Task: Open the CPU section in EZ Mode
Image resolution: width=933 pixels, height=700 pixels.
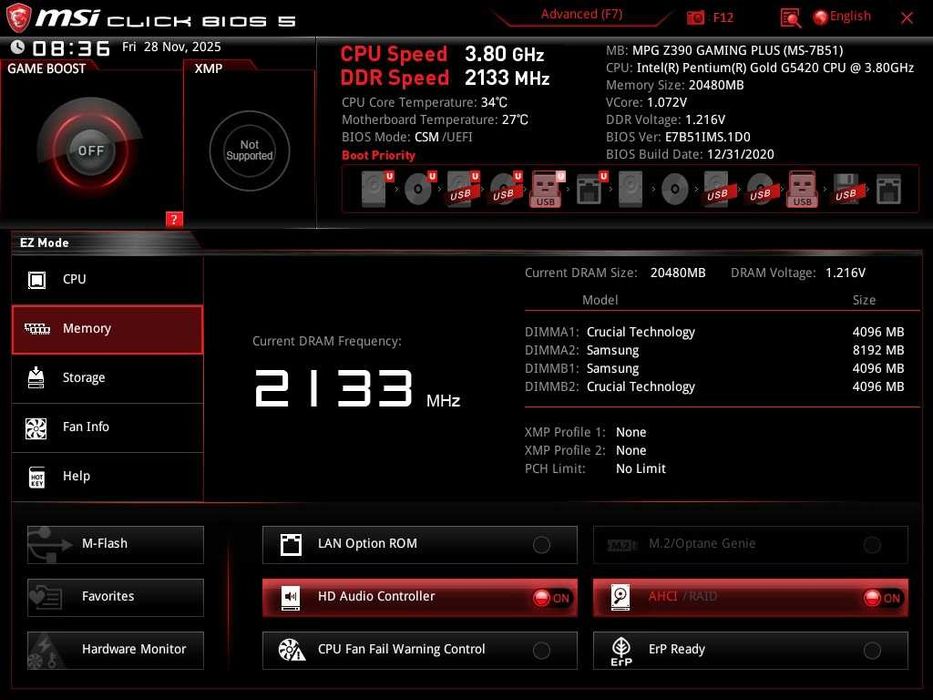Action: point(107,279)
